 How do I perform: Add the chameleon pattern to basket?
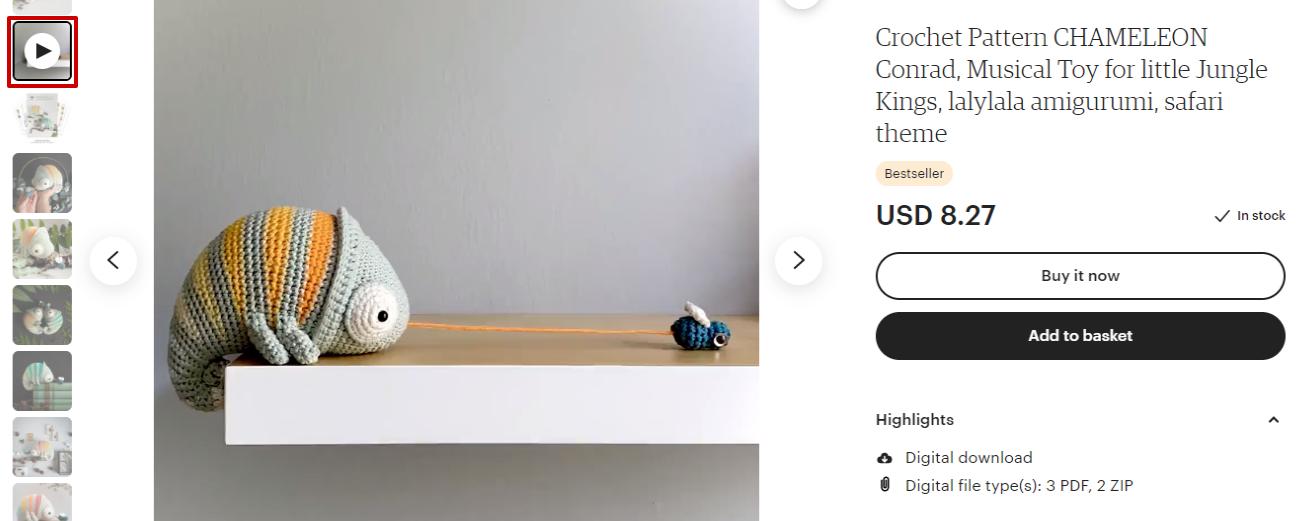click(1080, 336)
